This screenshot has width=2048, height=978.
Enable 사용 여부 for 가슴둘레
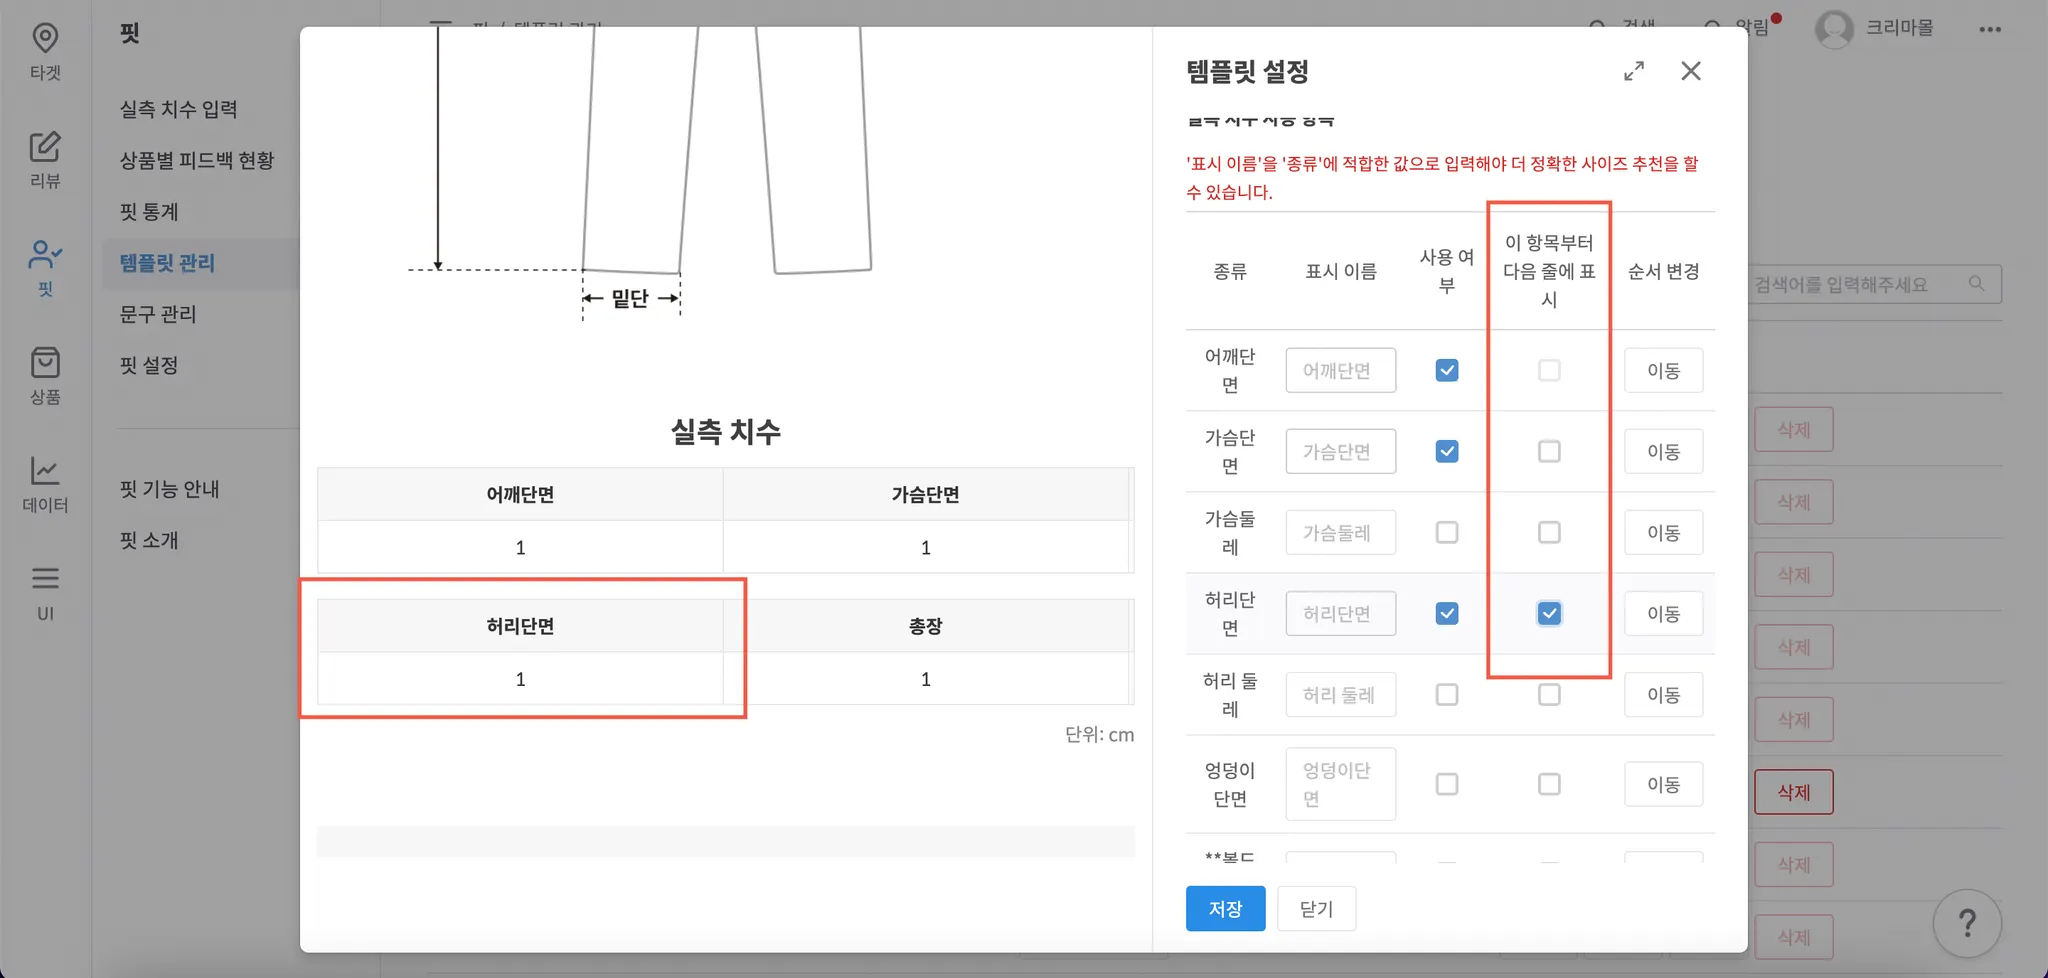[x=1446, y=532]
